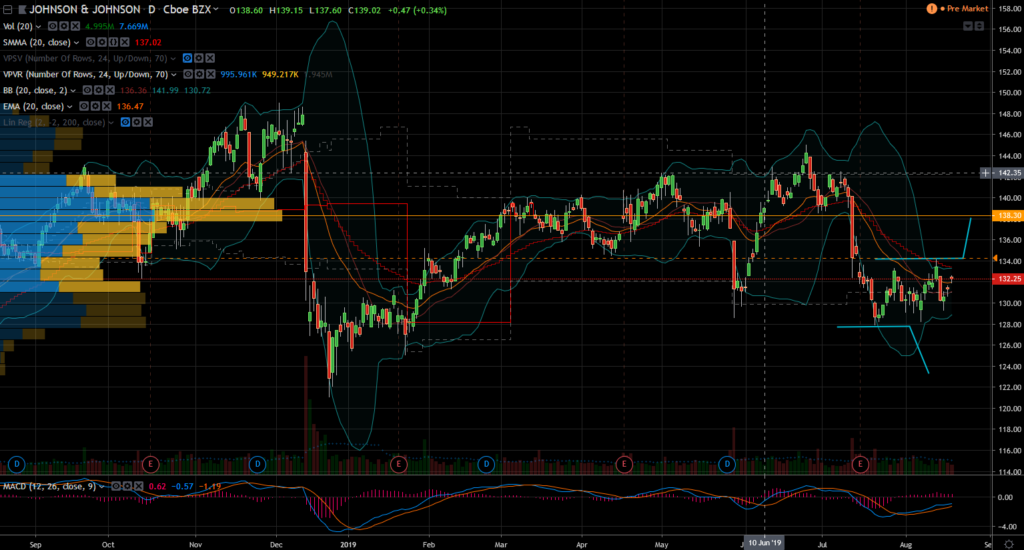This screenshot has width=1024, height=550.
Task: Toggle SMMA indicator visibility eye
Action: (x=91, y=42)
